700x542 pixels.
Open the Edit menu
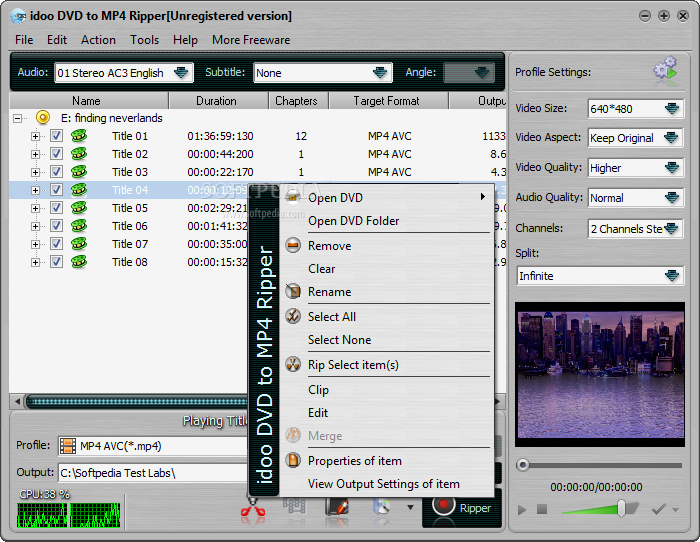(57, 40)
